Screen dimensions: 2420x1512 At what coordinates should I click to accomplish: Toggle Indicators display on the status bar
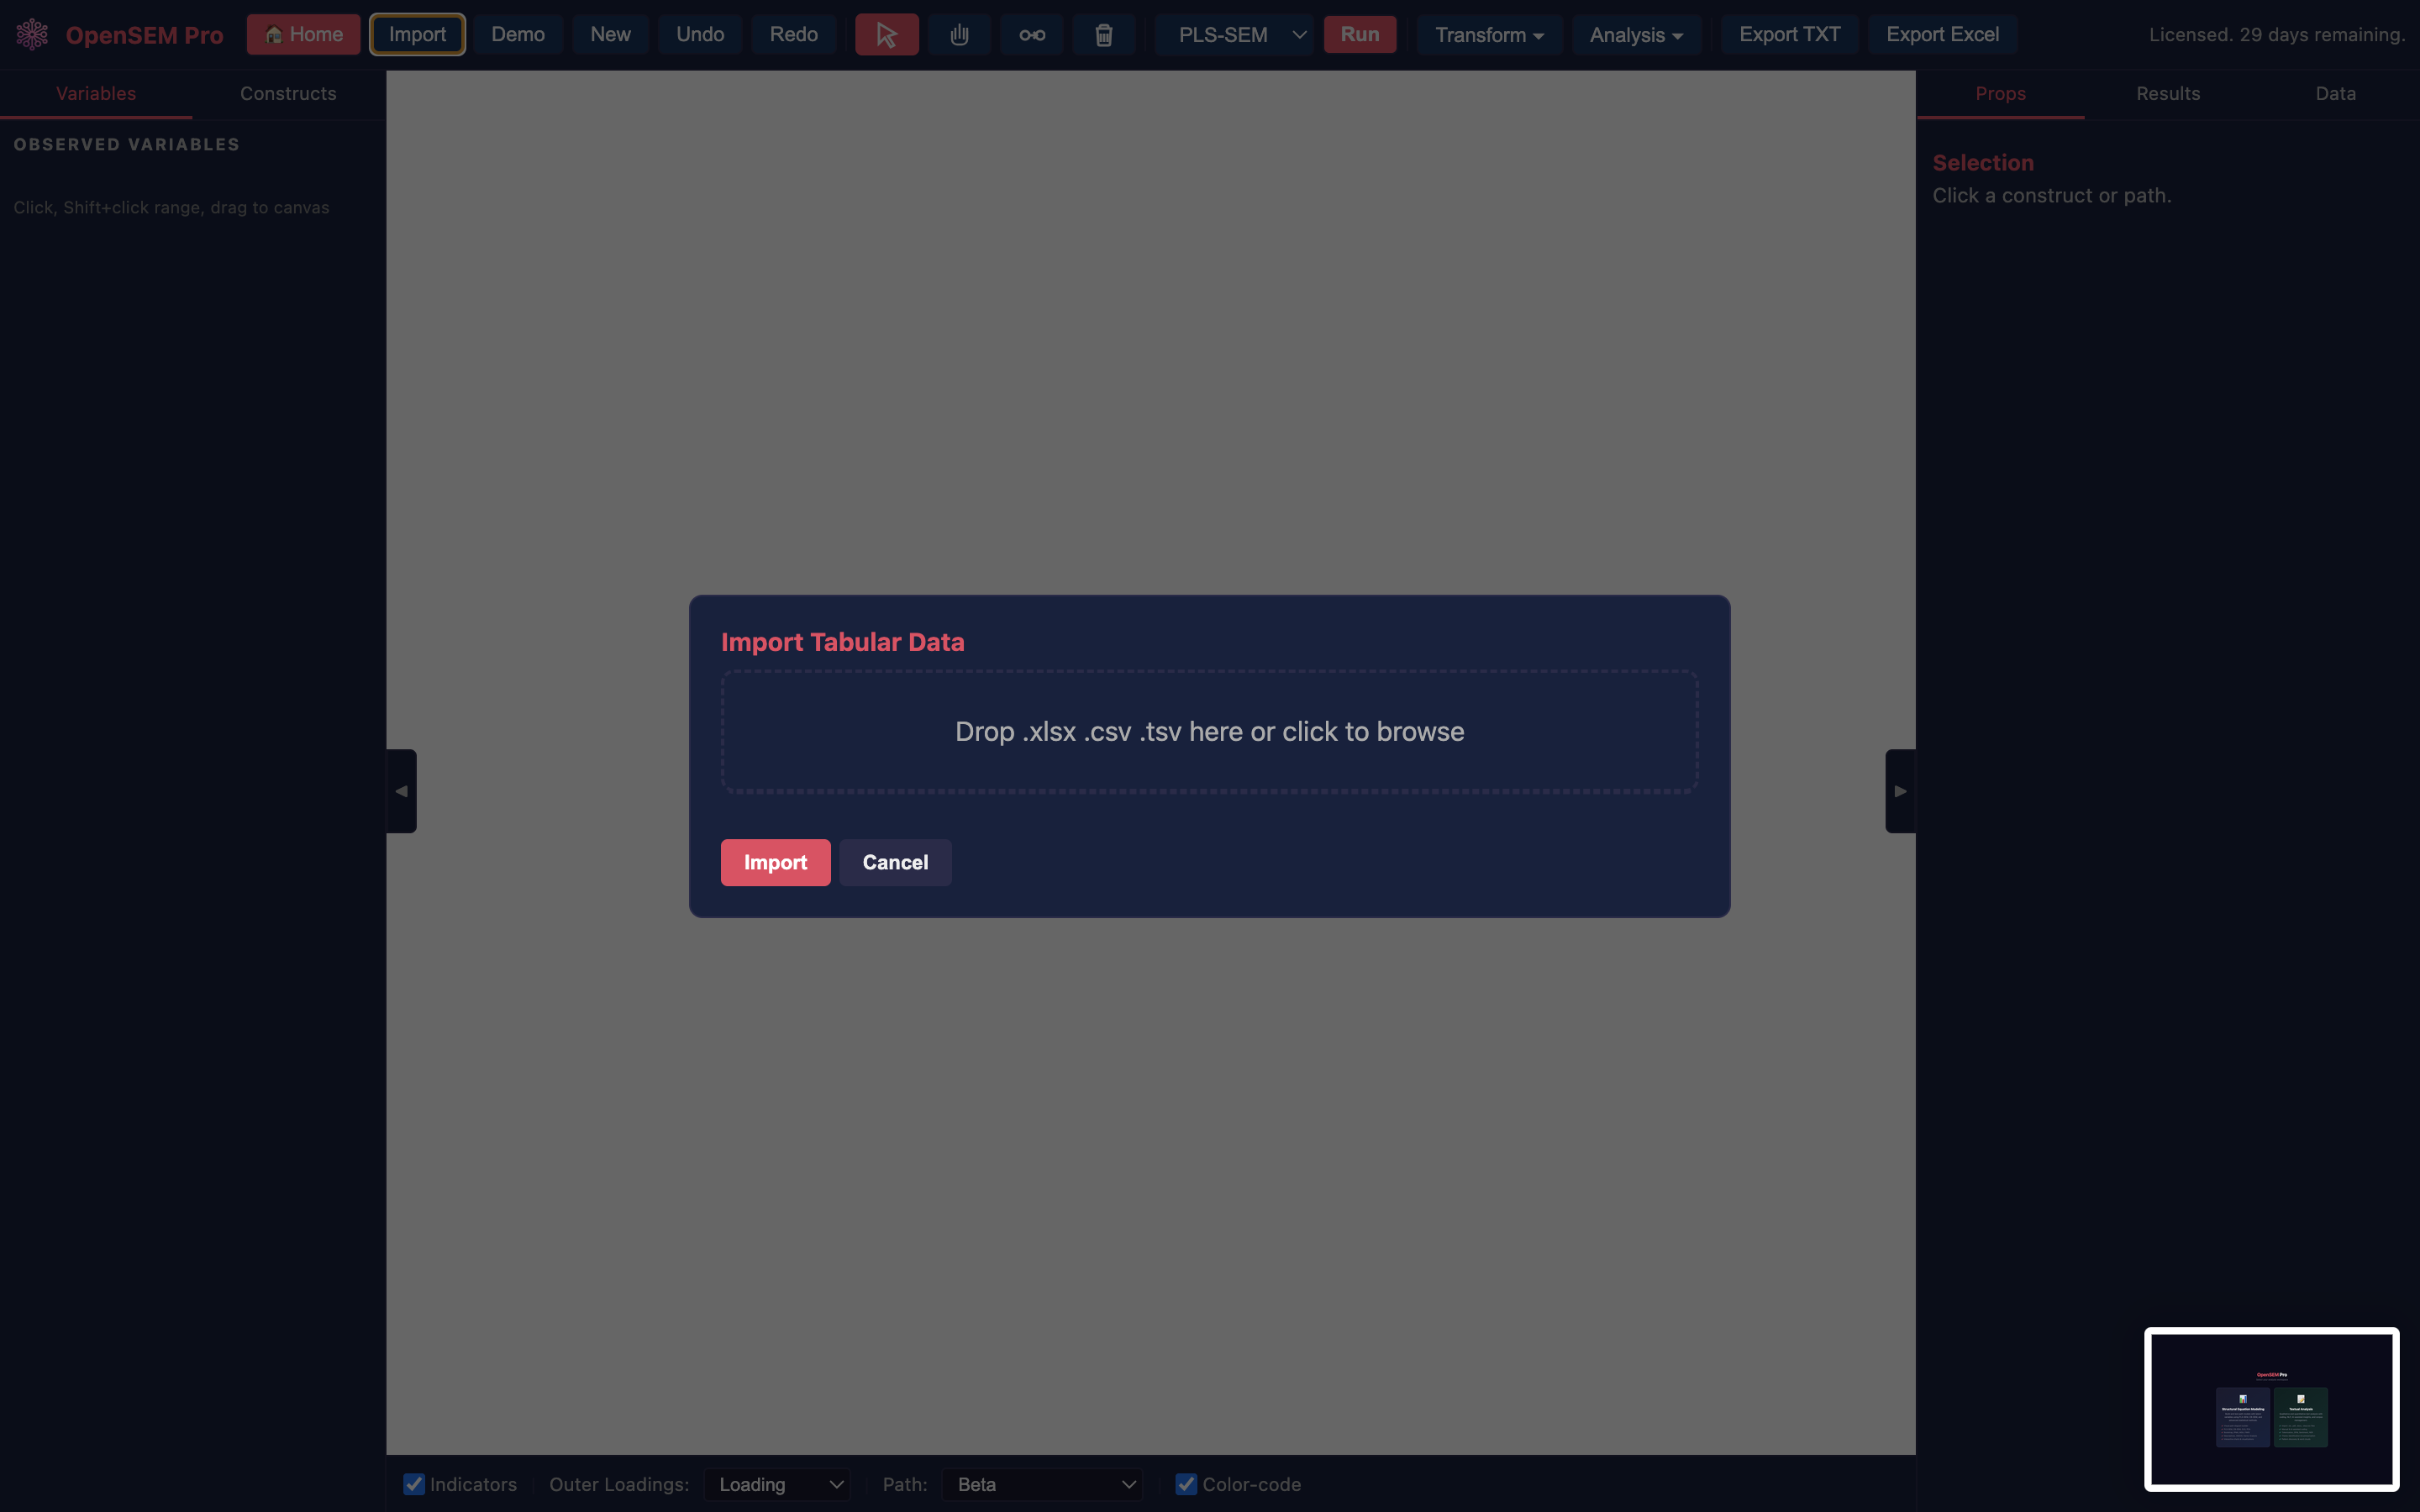(x=414, y=1484)
